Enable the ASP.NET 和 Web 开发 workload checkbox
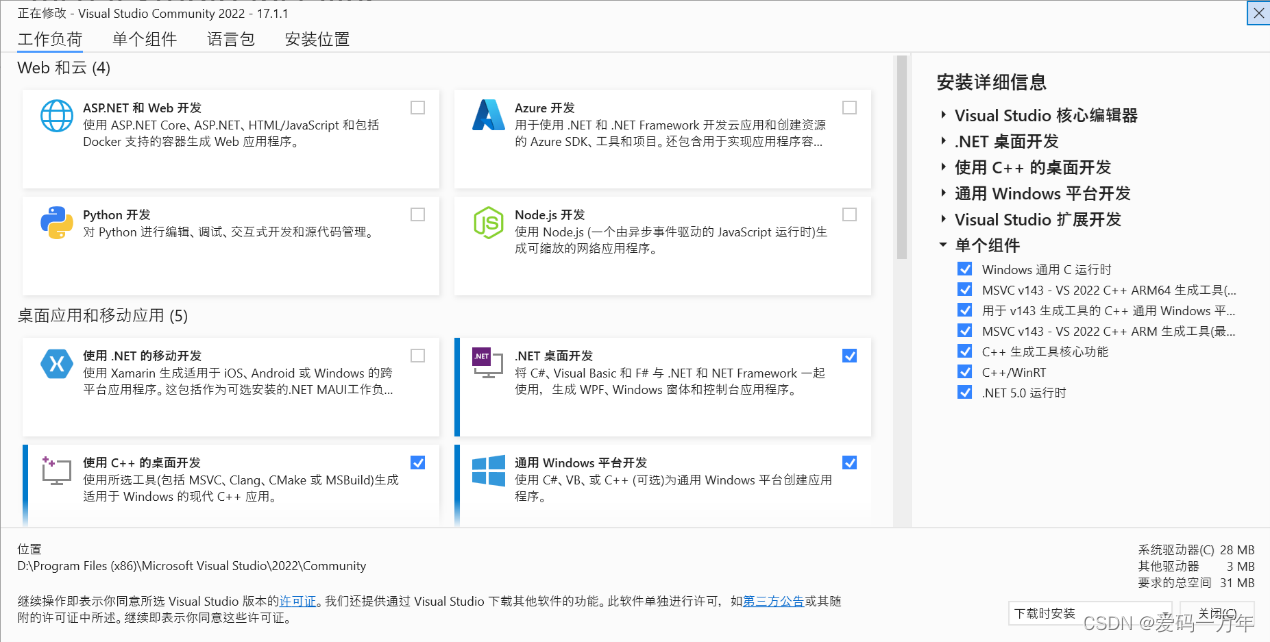The width and height of the screenshot is (1270, 642). (x=417, y=107)
